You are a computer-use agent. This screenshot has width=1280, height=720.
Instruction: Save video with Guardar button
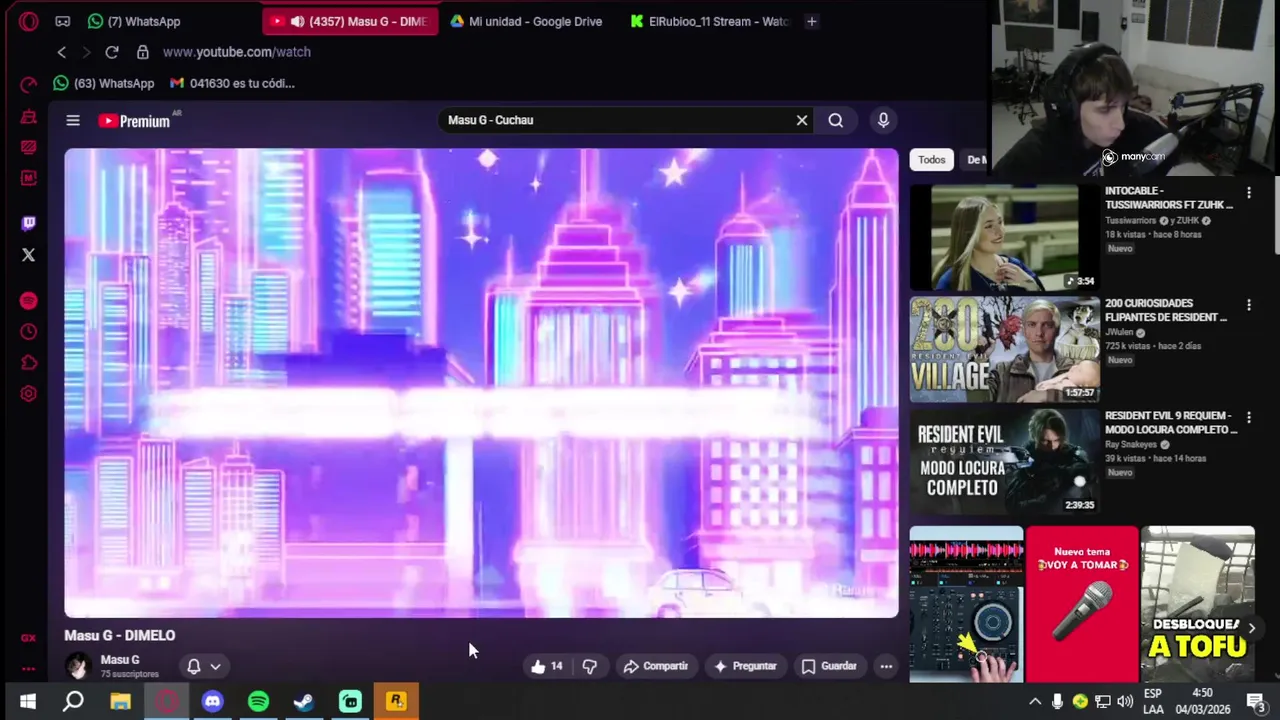pyautogui.click(x=829, y=666)
